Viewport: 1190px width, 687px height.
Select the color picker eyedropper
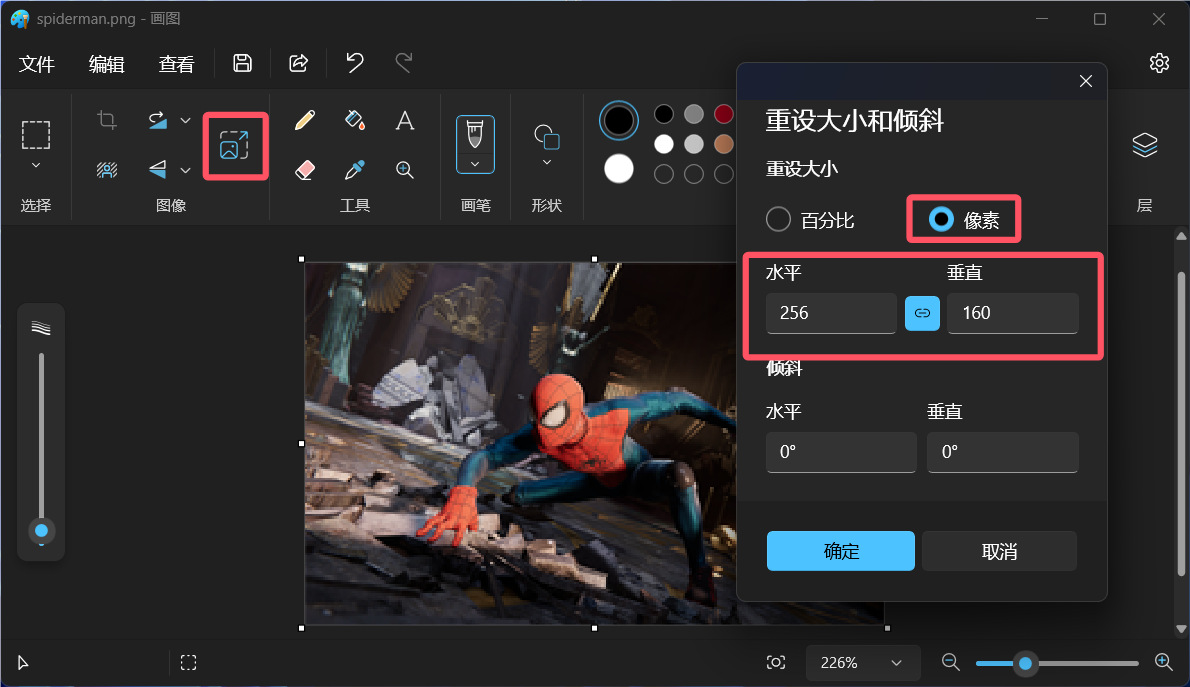coord(354,169)
